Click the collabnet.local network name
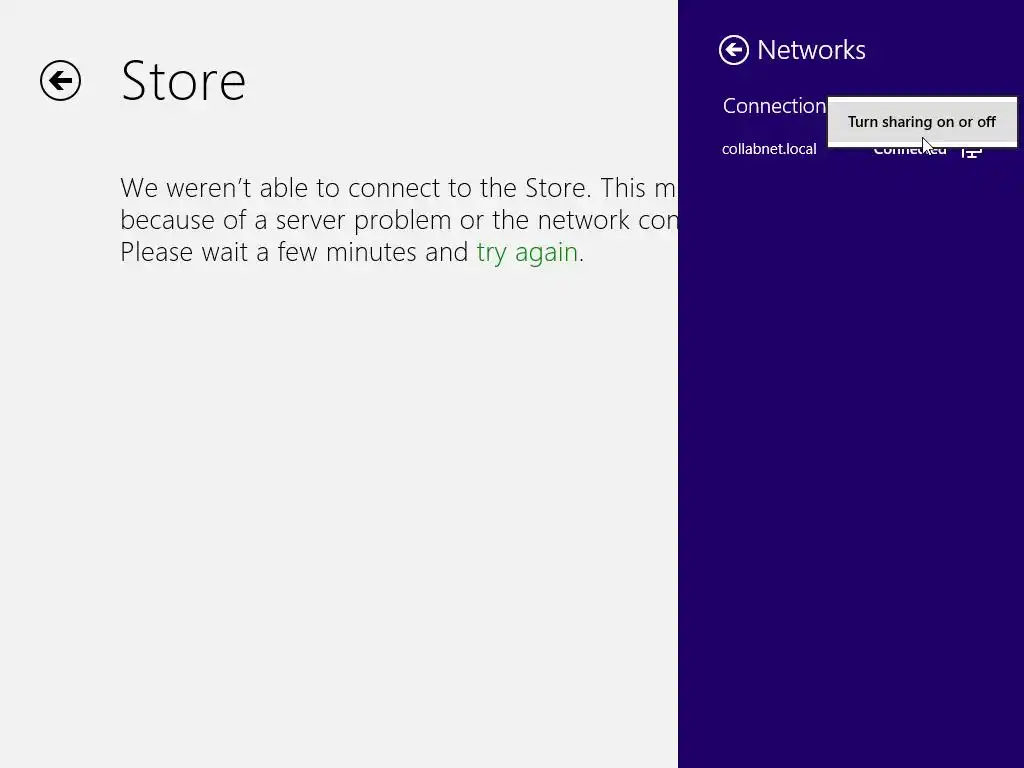This screenshot has width=1024, height=768. (x=769, y=149)
